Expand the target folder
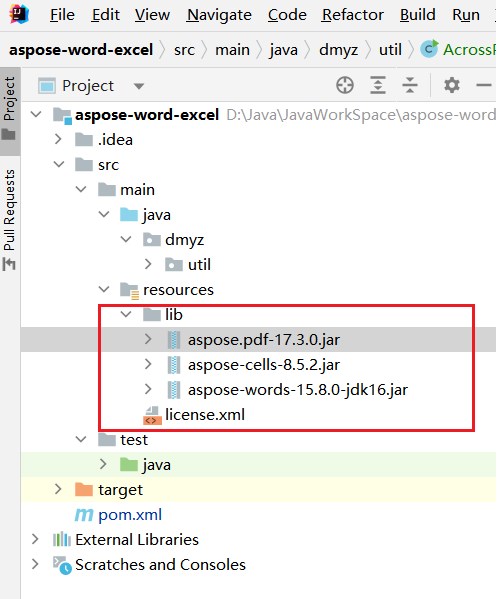 [58, 489]
